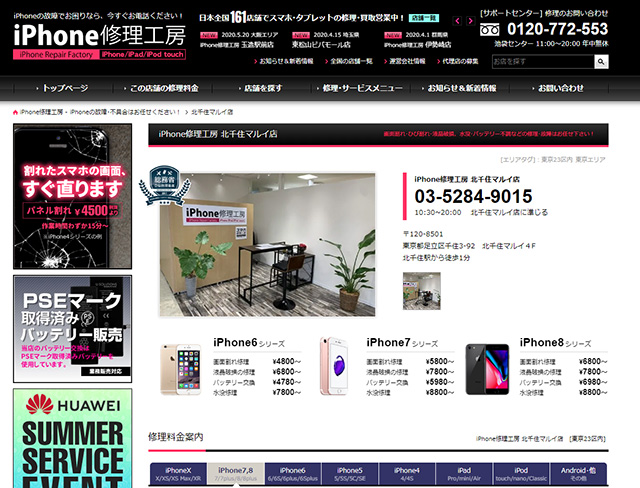Click the previous news arrow in header
Viewport: 640px width, 488px height.
point(458,20)
